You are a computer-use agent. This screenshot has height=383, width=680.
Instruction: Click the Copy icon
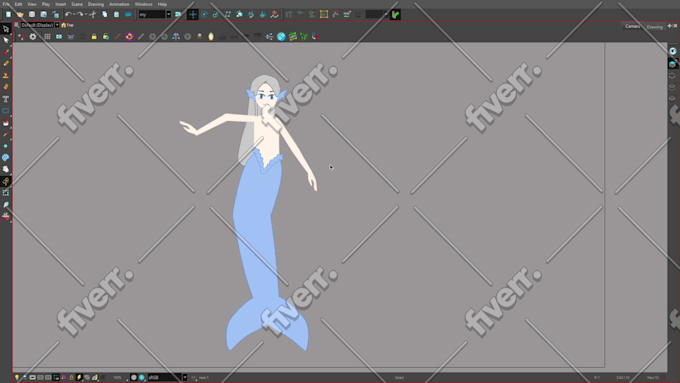[105, 14]
